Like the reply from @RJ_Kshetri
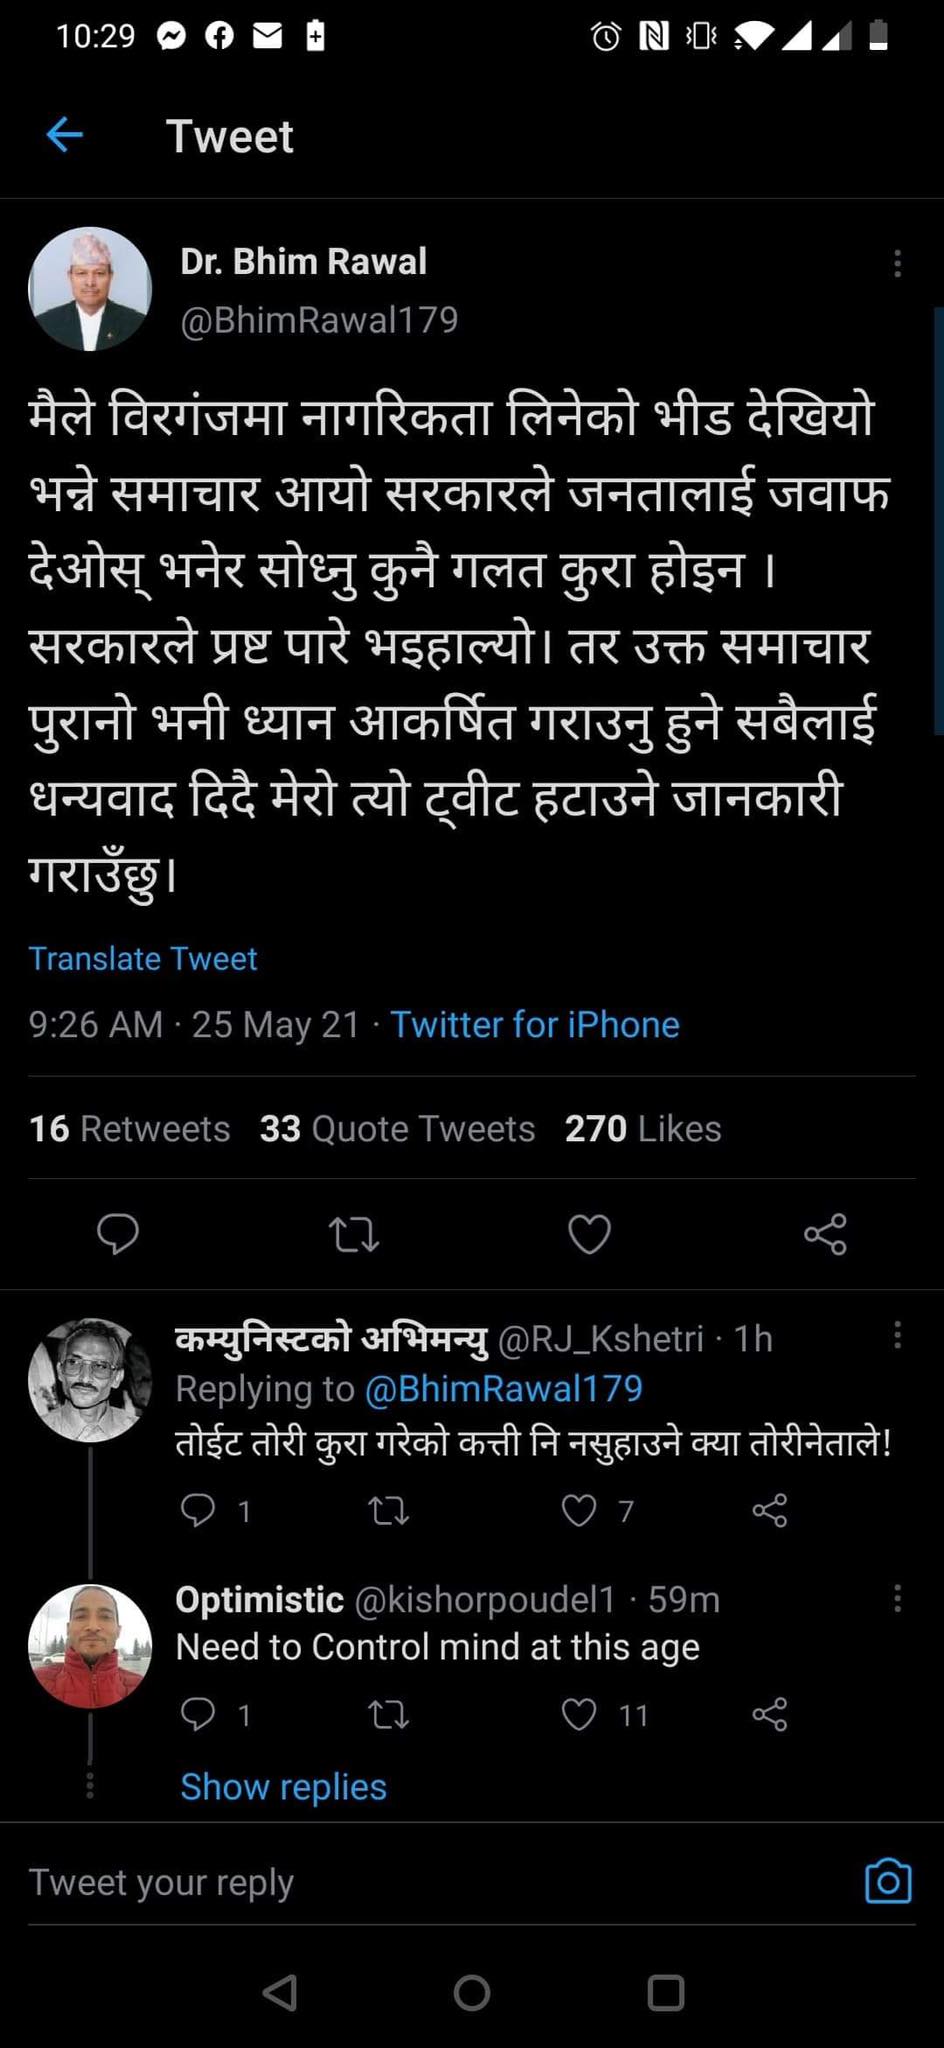 pyautogui.click(x=579, y=1510)
